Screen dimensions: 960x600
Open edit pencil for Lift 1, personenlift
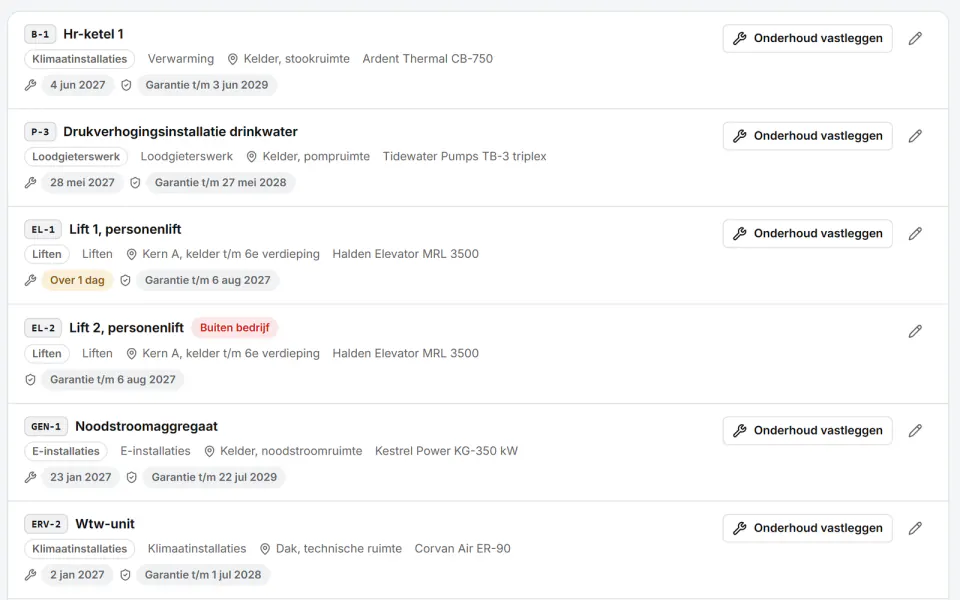(915, 234)
